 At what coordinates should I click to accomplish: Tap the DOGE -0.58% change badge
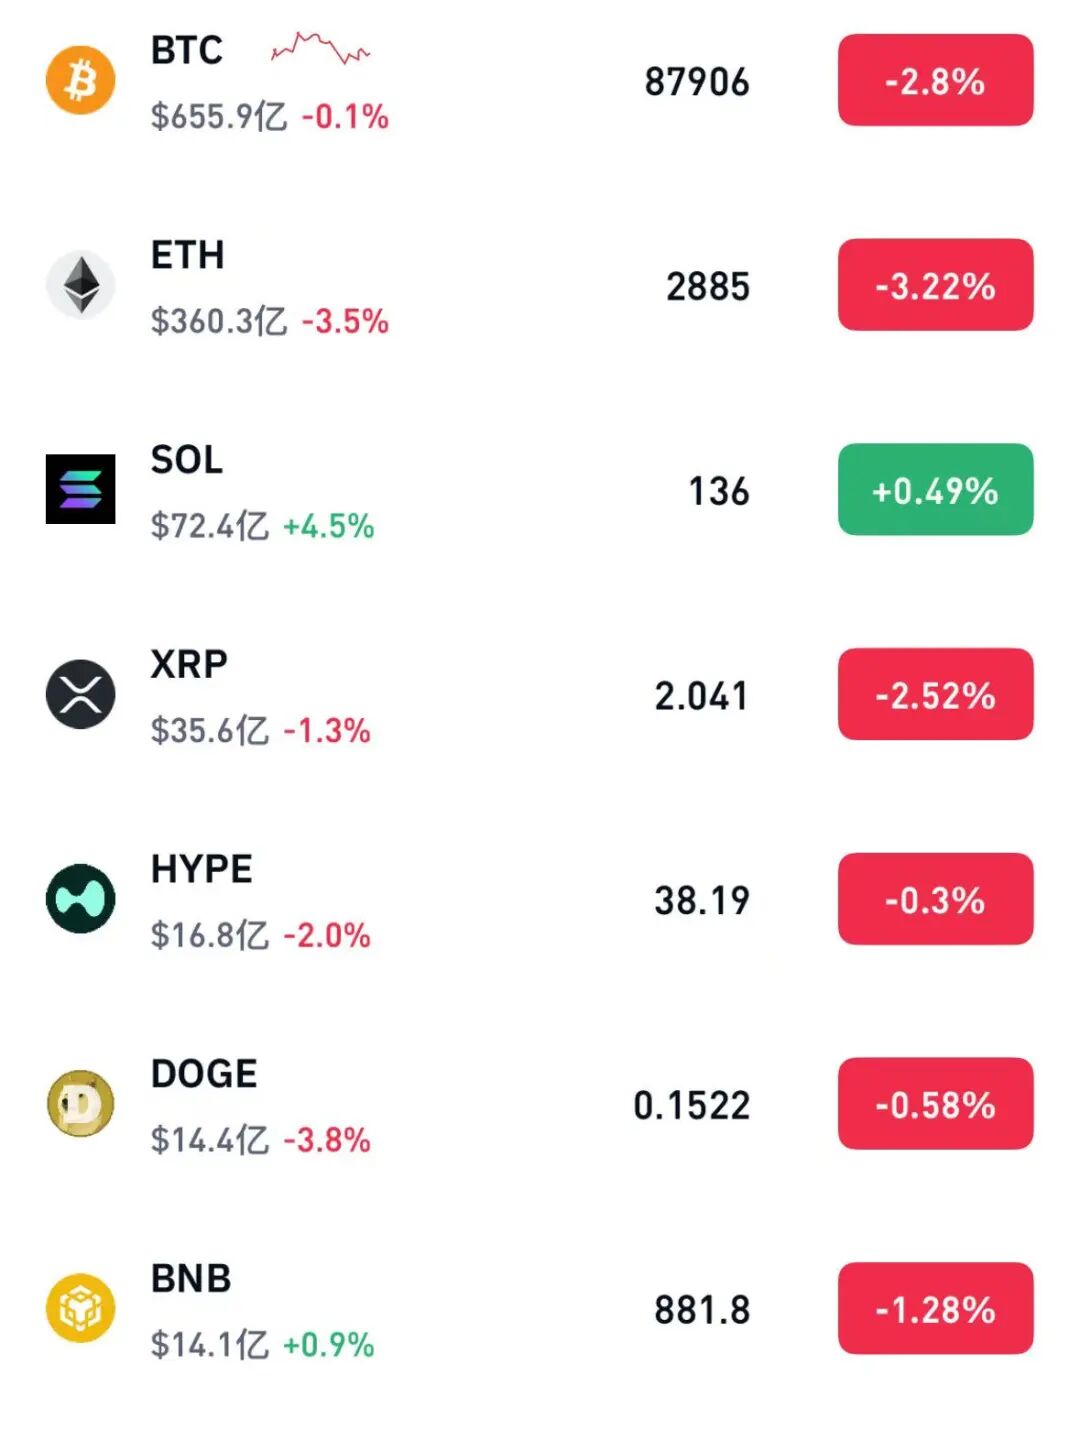coord(935,1103)
